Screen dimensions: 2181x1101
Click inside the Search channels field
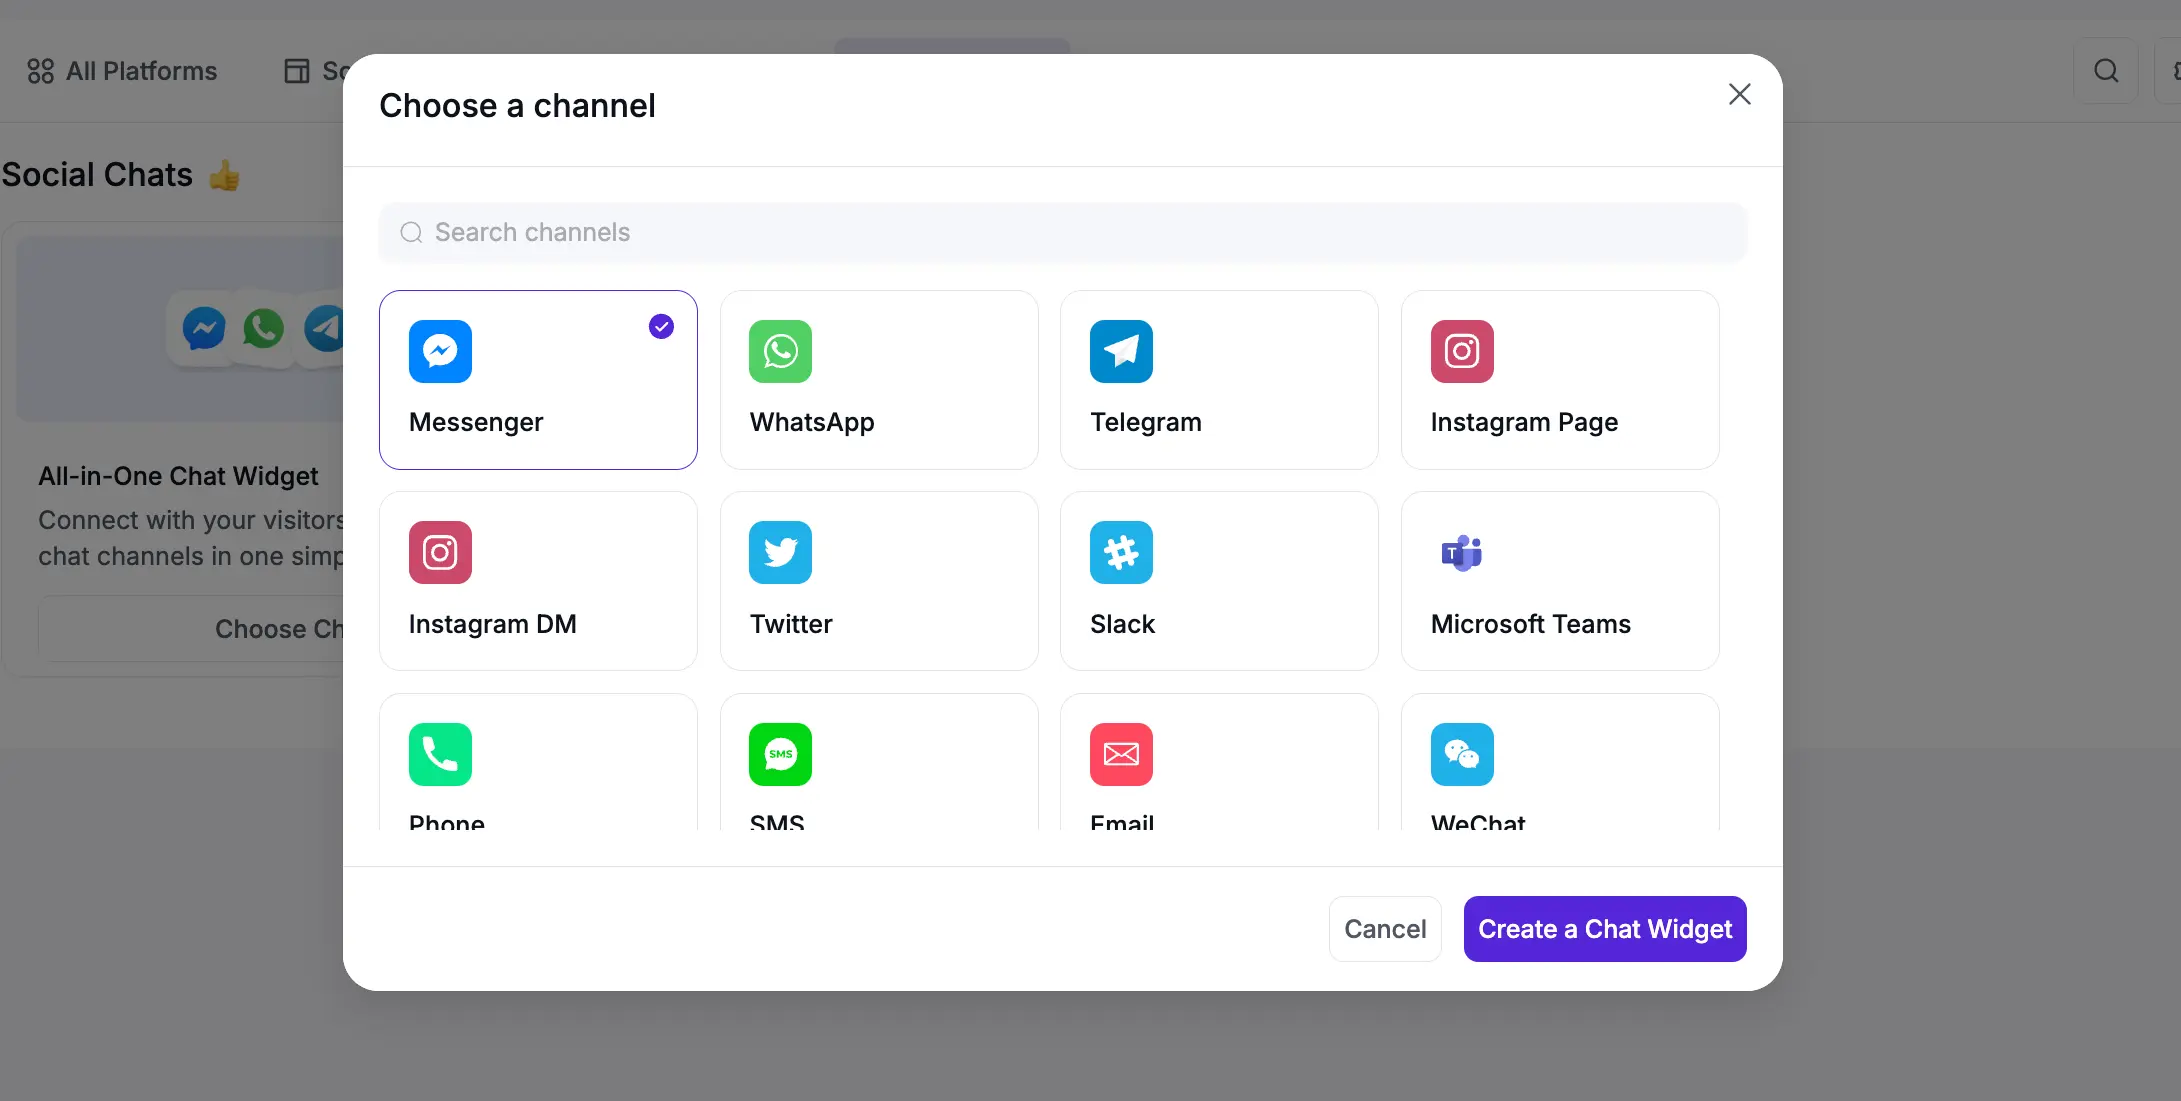click(1062, 232)
